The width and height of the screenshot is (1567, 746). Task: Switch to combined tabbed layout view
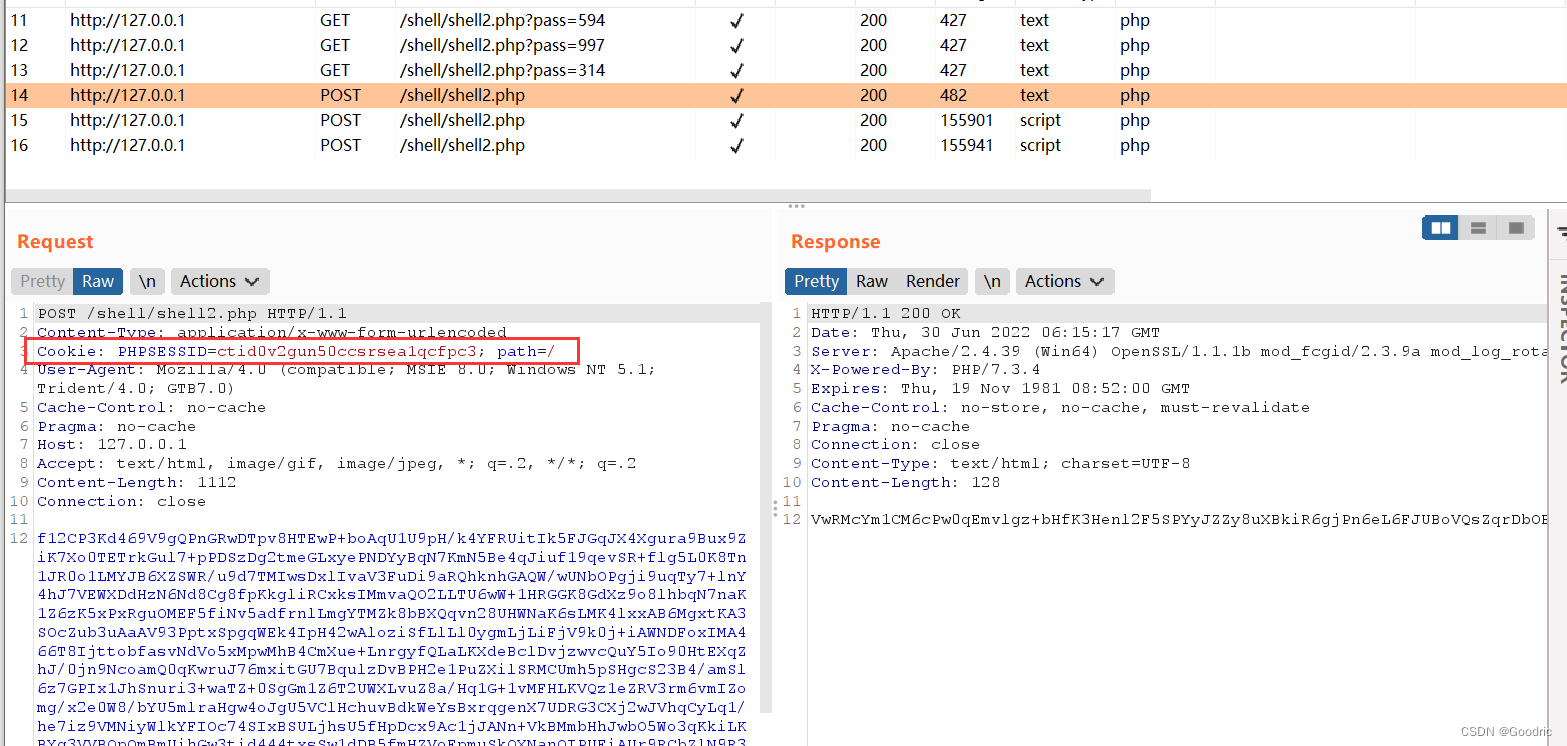tap(1516, 228)
